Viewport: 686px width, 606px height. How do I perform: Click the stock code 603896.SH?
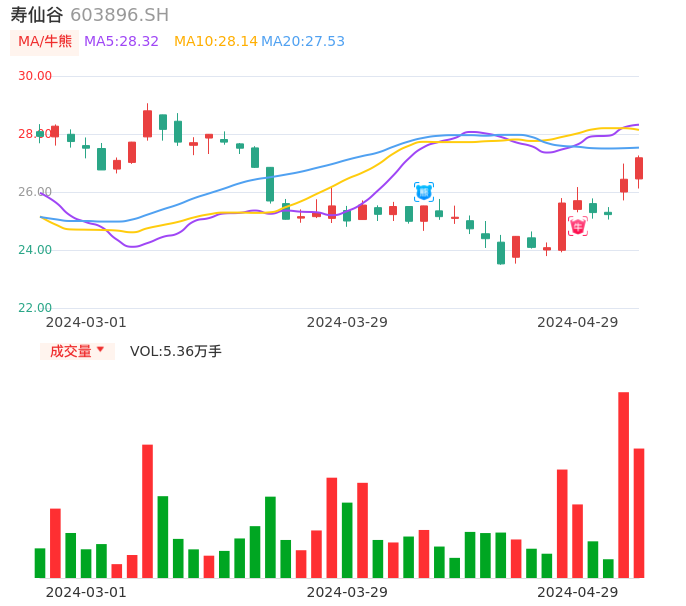tap(119, 15)
